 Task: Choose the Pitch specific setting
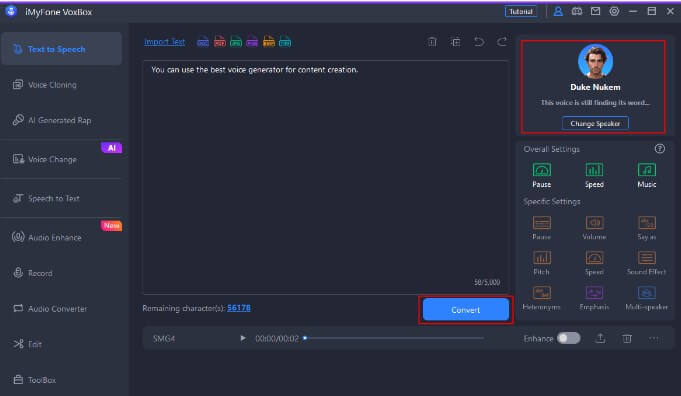click(x=542, y=263)
